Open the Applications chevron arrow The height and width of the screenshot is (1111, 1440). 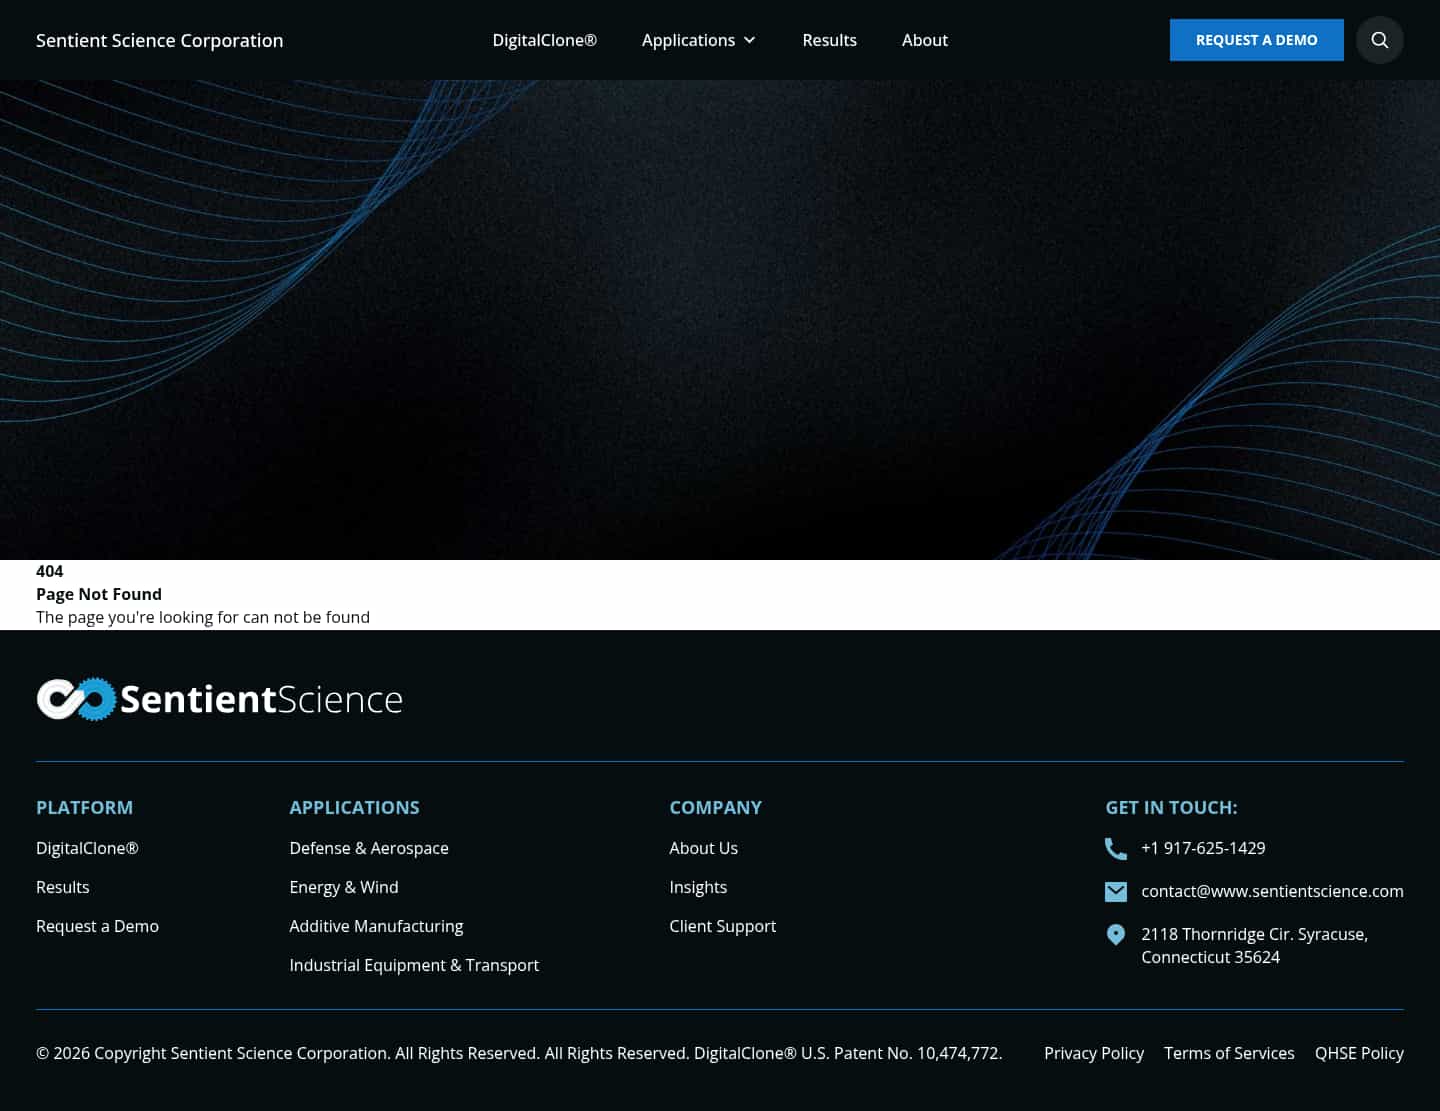click(x=749, y=40)
